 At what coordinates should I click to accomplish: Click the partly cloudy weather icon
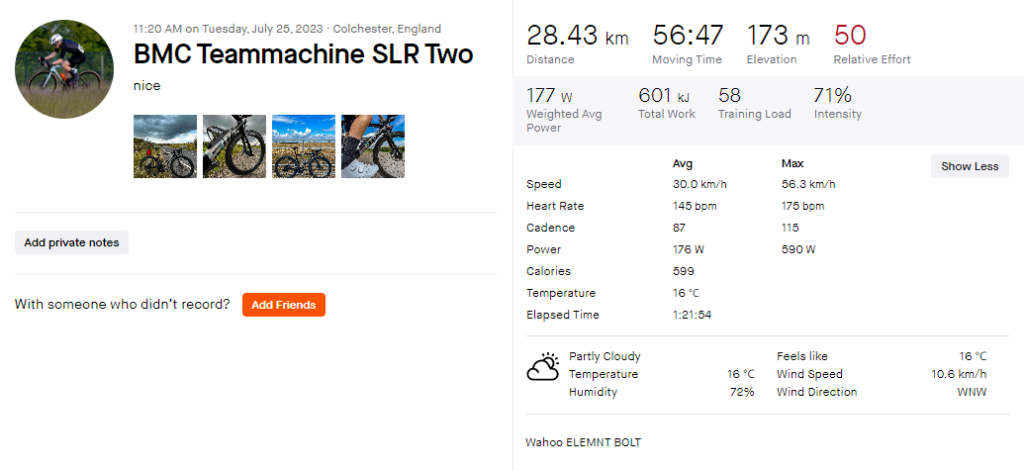pyautogui.click(x=543, y=367)
